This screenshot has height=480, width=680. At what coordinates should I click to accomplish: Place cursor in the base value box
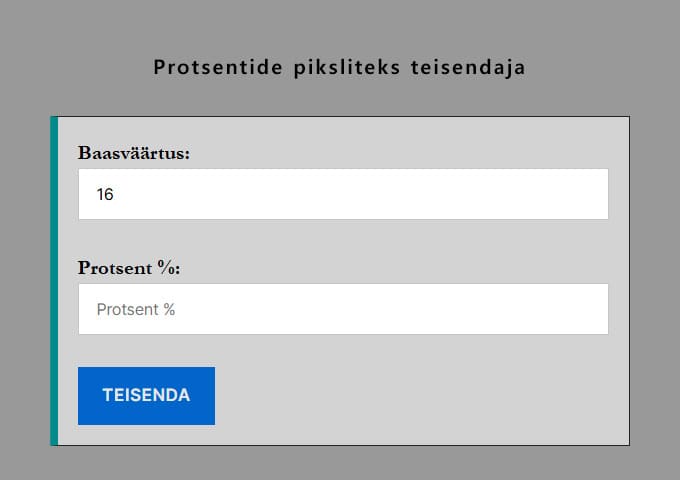coord(300,194)
